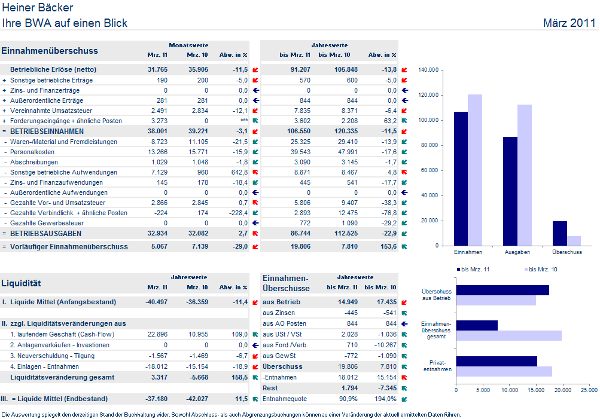Click the monthly trend arrow for Betriebliche Erlöse
Image resolution: width=600 pixels, height=419 pixels.
[x=256, y=70]
